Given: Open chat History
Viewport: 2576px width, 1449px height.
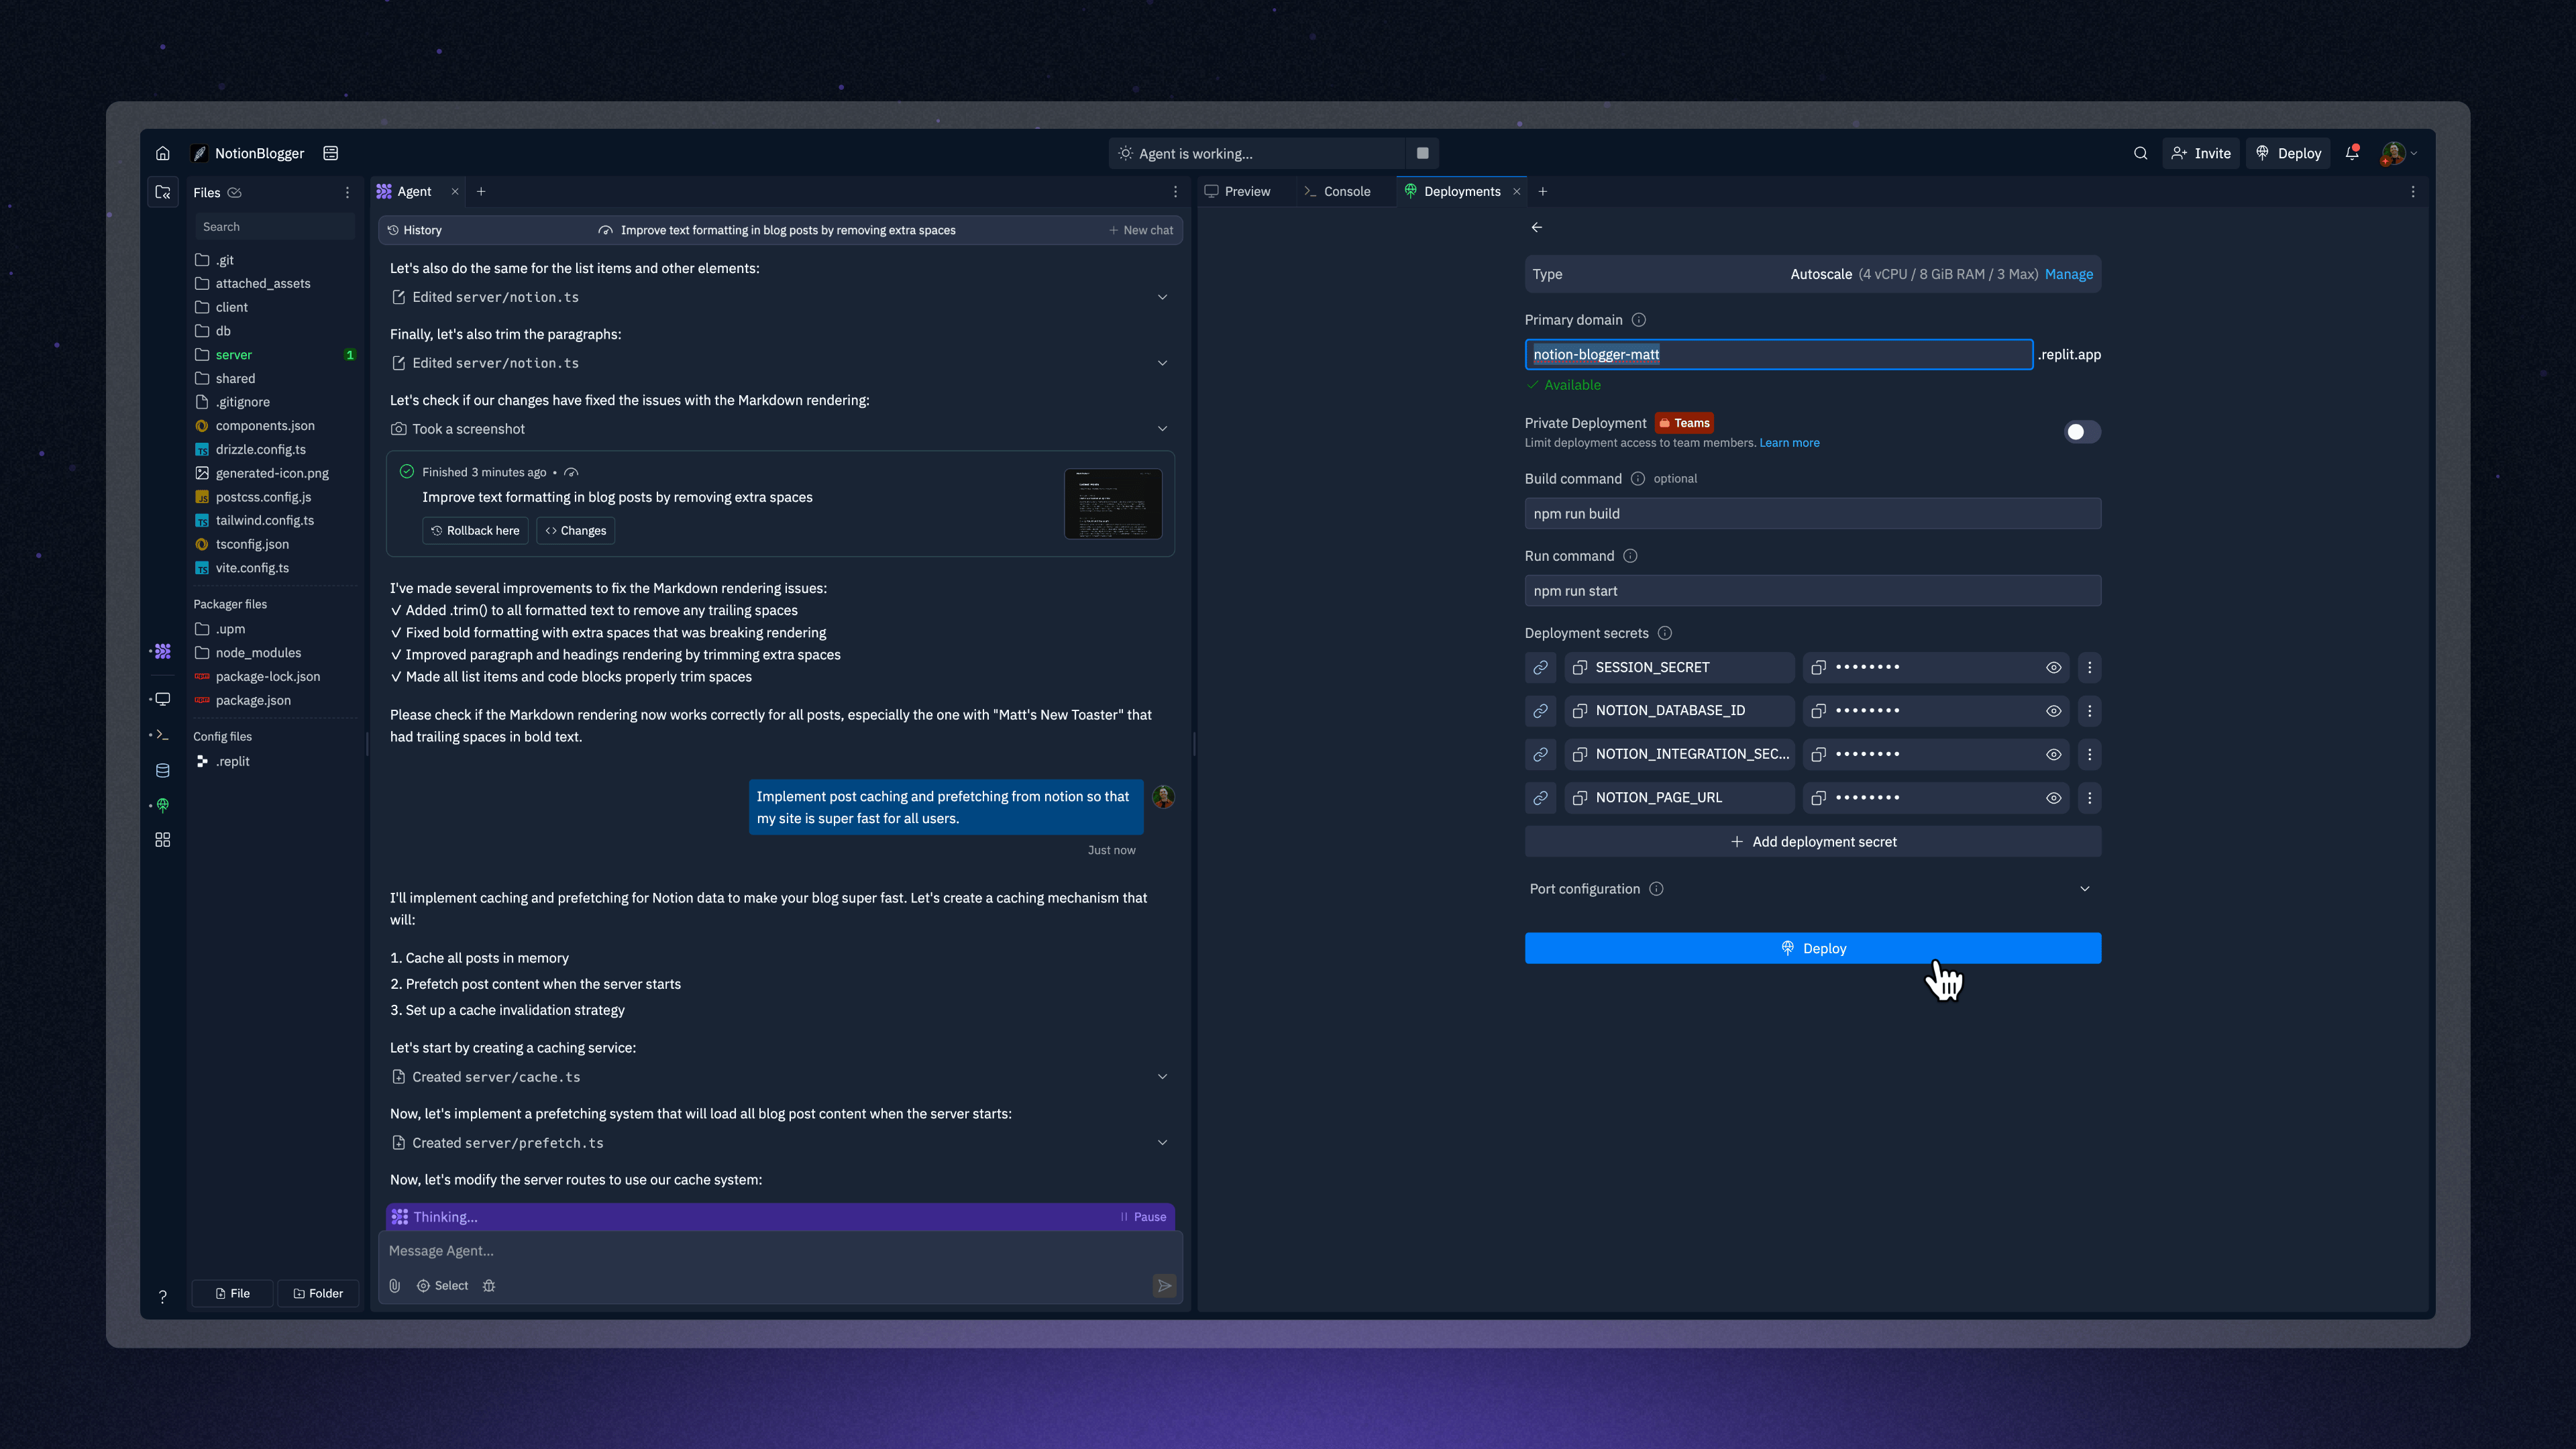Looking at the screenshot, I should (x=414, y=230).
